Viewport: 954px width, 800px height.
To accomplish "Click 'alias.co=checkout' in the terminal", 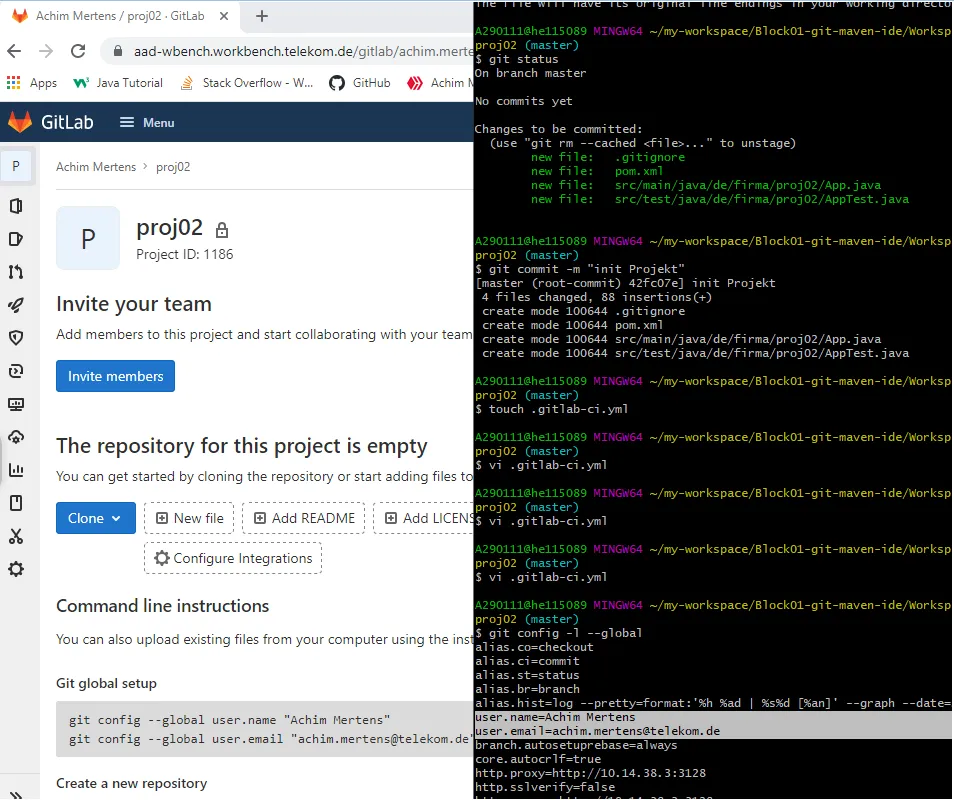I will pos(534,647).
